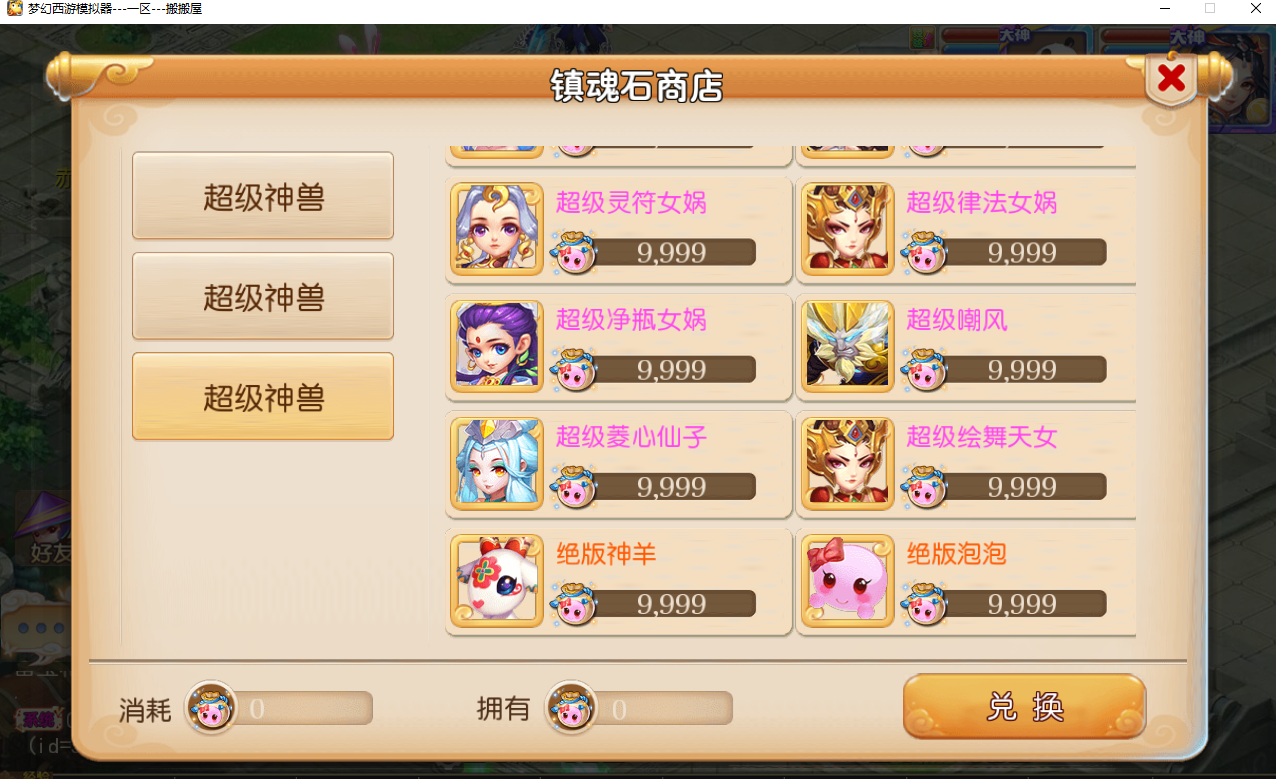
Task: Pick the pink 绝版泡泡 icon
Action: tap(848, 580)
